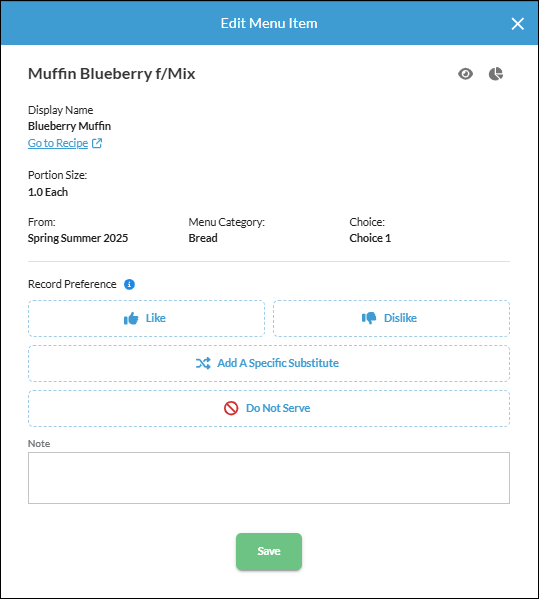Click the thumbs down icon

click(x=369, y=318)
